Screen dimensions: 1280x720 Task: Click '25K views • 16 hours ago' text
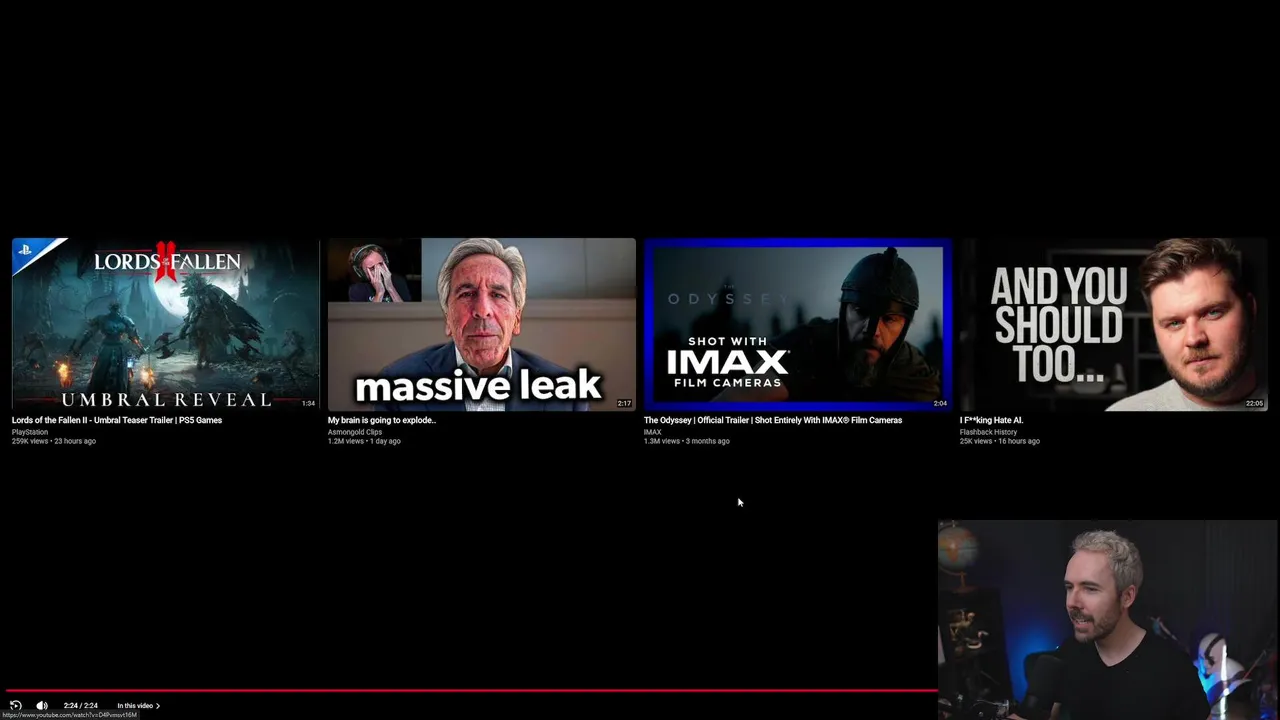1000,441
